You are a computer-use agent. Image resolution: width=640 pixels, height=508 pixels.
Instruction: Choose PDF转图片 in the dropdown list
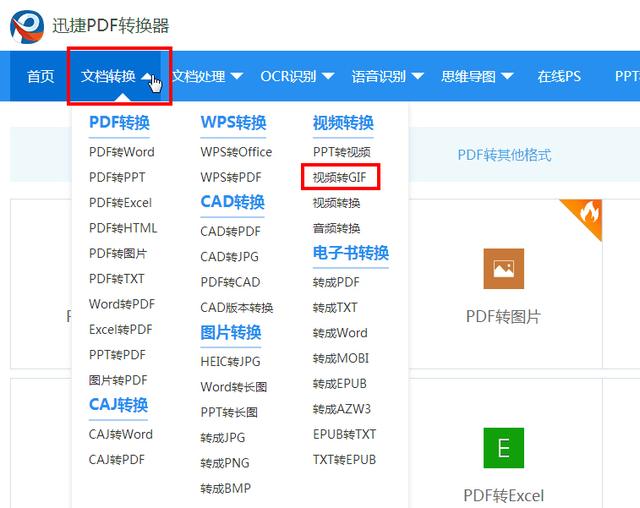(118, 253)
